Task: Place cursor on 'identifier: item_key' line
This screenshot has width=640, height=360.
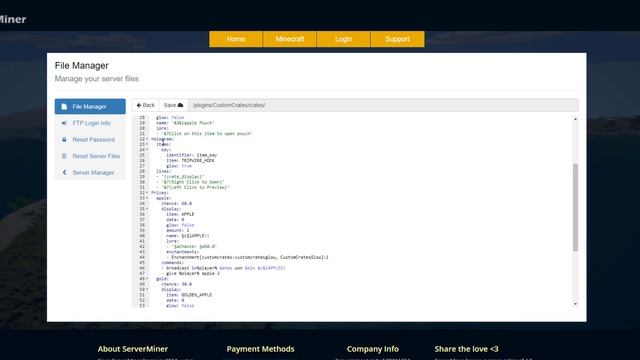Action: pos(191,155)
